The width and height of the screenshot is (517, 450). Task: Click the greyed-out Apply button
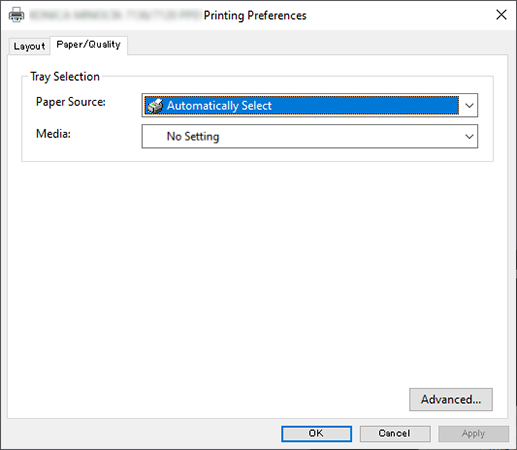pos(473,433)
